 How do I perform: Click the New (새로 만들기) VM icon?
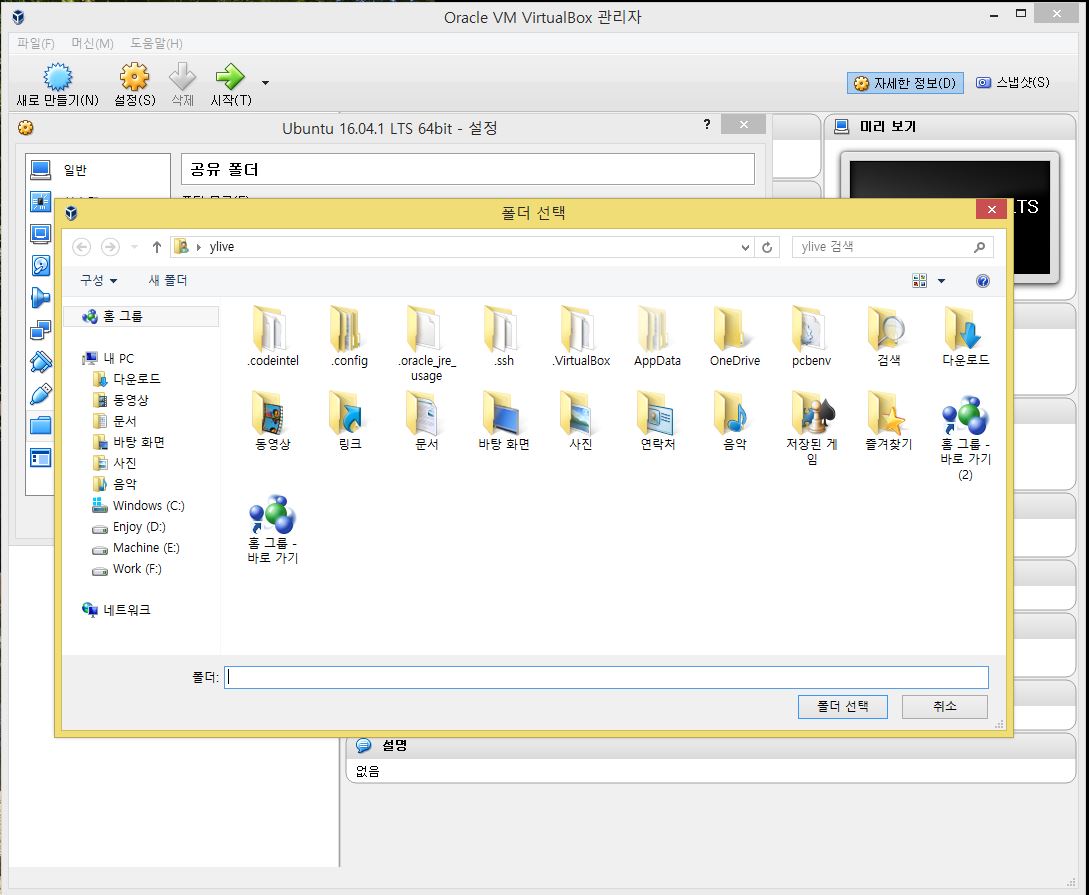click(x=58, y=77)
